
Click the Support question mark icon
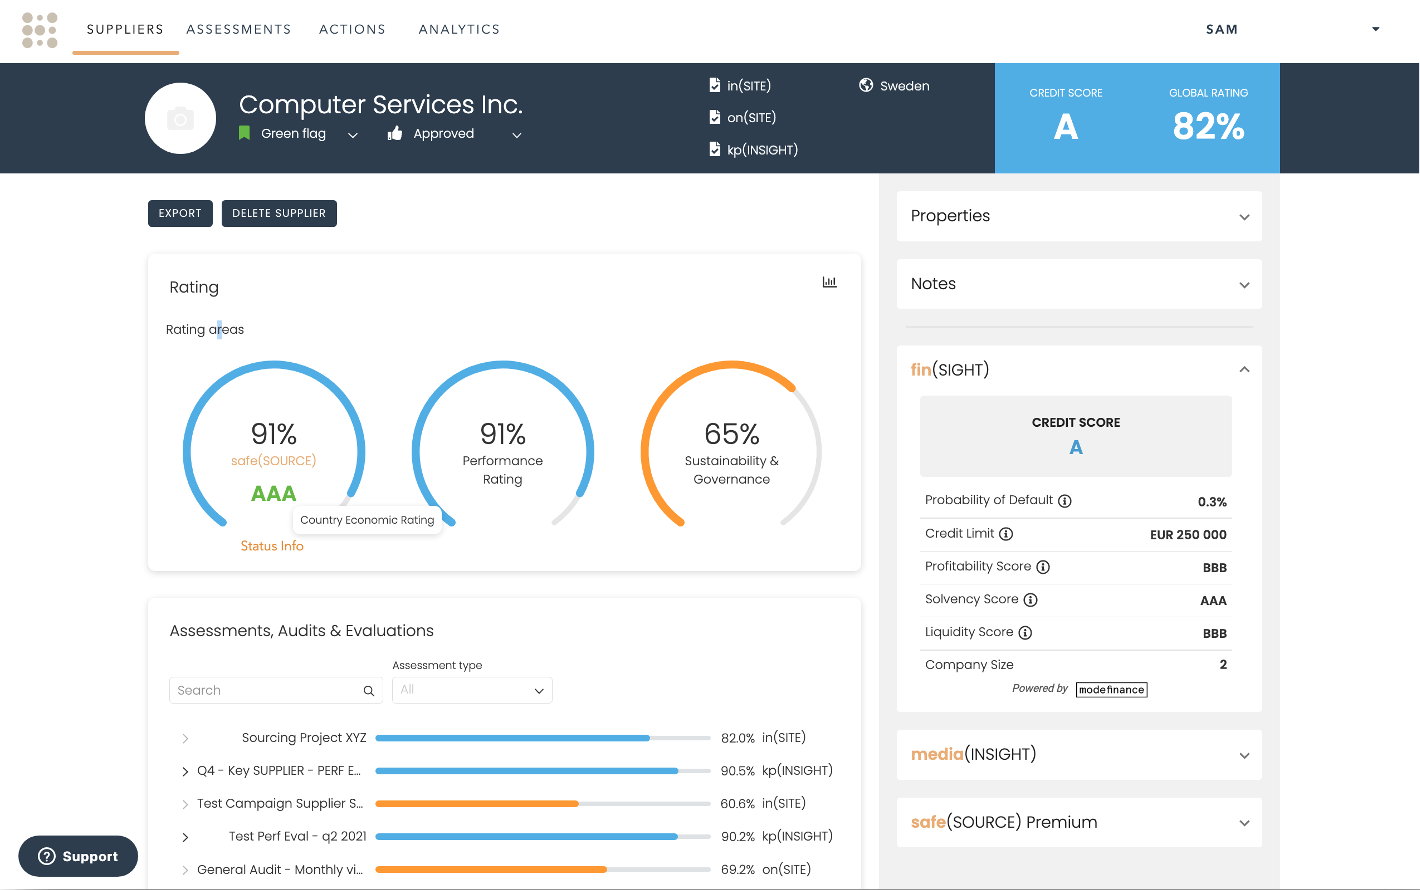point(46,856)
